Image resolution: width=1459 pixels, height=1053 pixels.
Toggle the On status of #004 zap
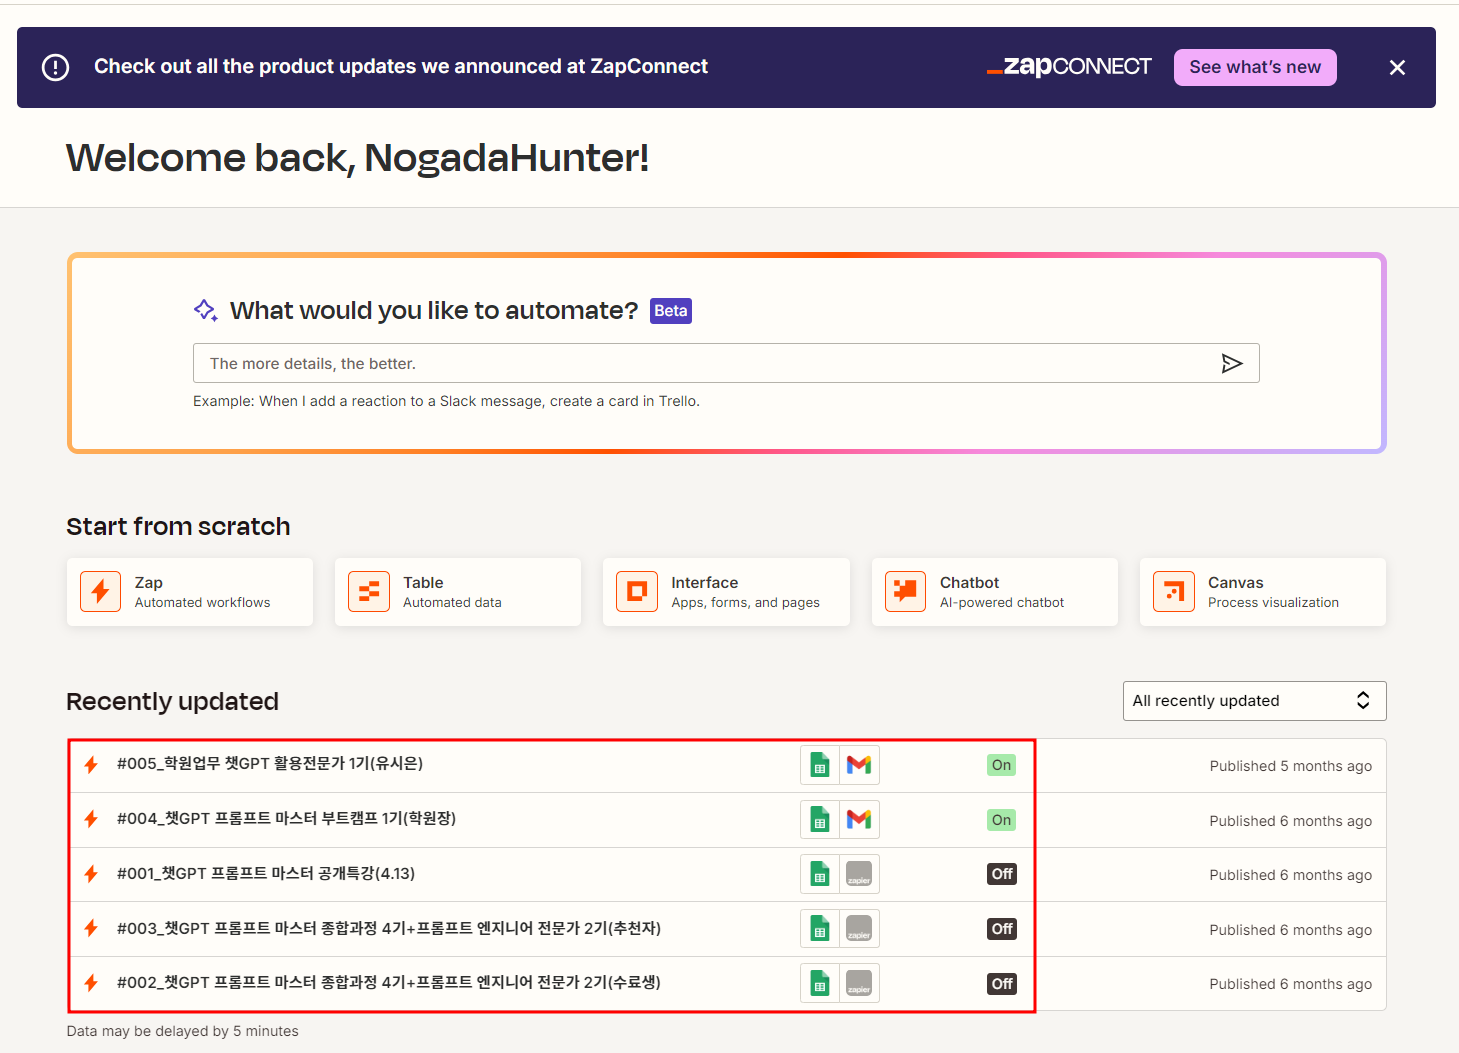point(1001,820)
